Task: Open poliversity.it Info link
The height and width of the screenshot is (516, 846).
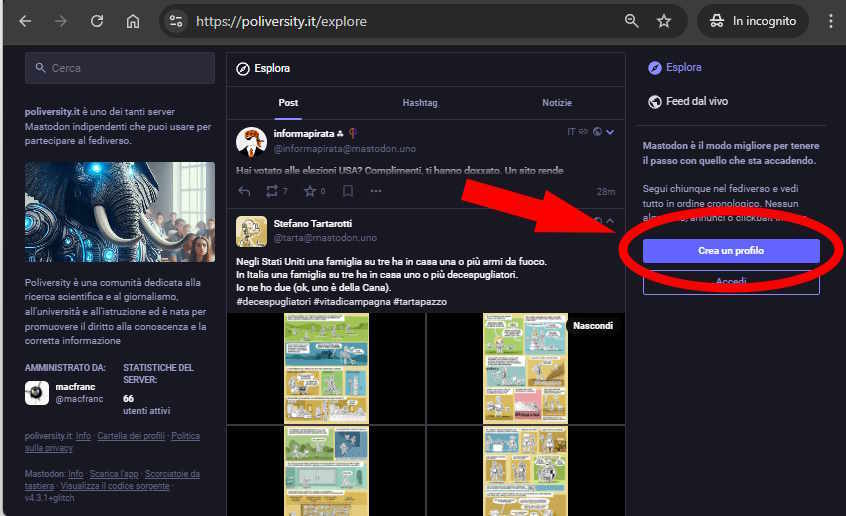Action: 83,436
